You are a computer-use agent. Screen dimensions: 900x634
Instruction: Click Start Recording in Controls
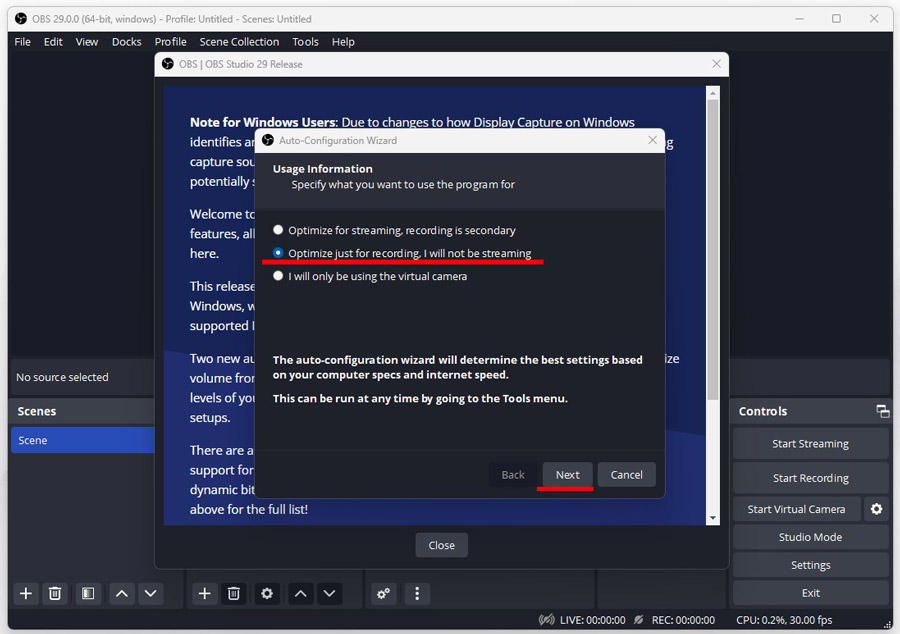(810, 478)
